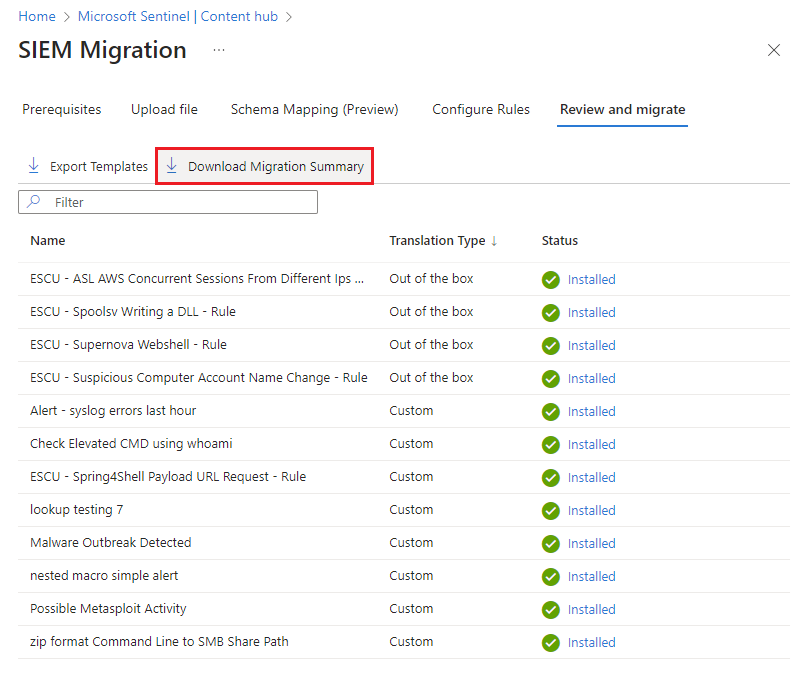Image resolution: width=804 pixels, height=686 pixels.
Task: Go to the Upload file tab
Action: 164,109
